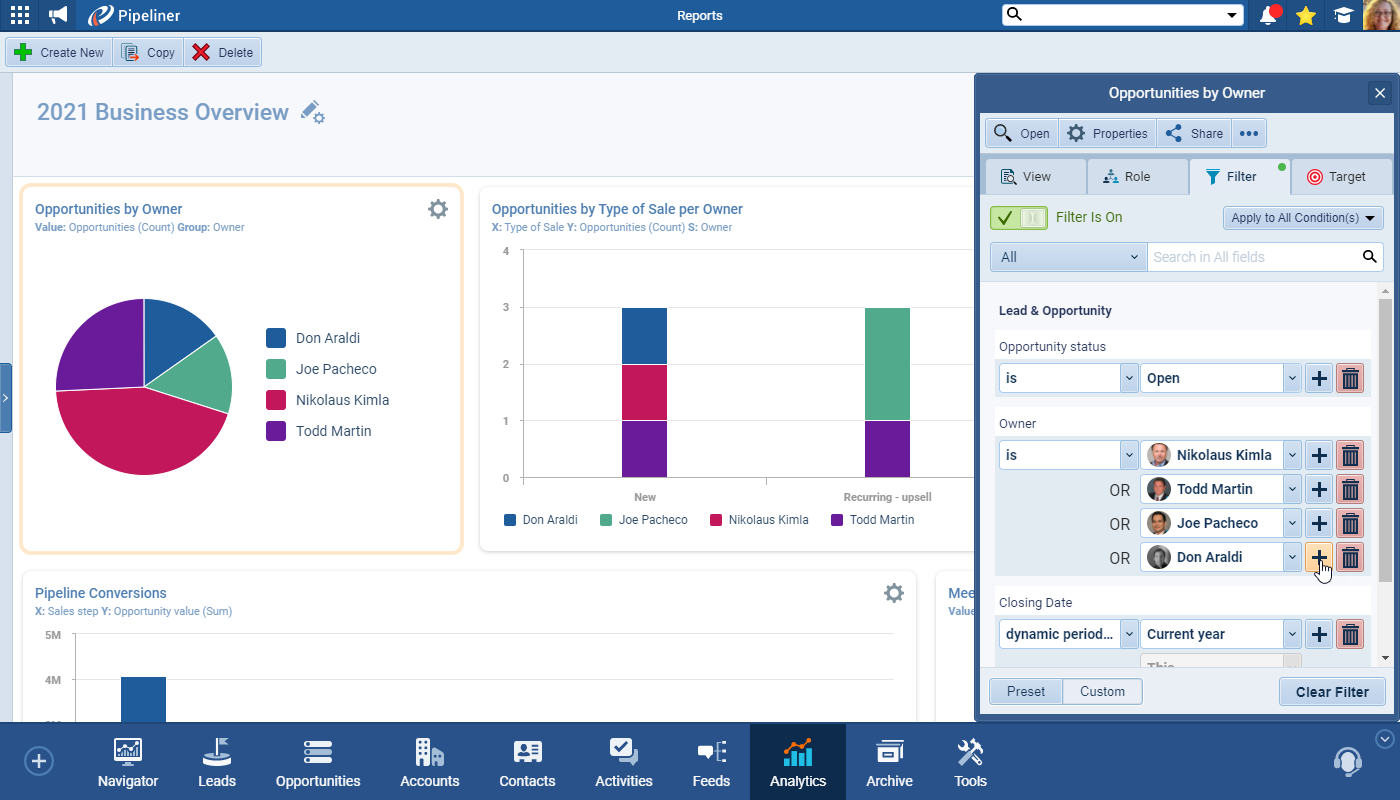1400x800 pixels.
Task: Click the Clear Filter button
Action: (x=1332, y=692)
